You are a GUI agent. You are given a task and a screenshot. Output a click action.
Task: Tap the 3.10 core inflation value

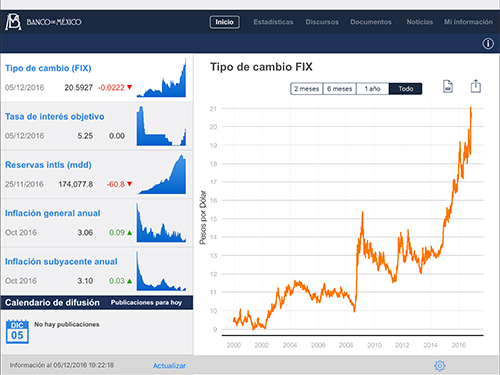85,281
